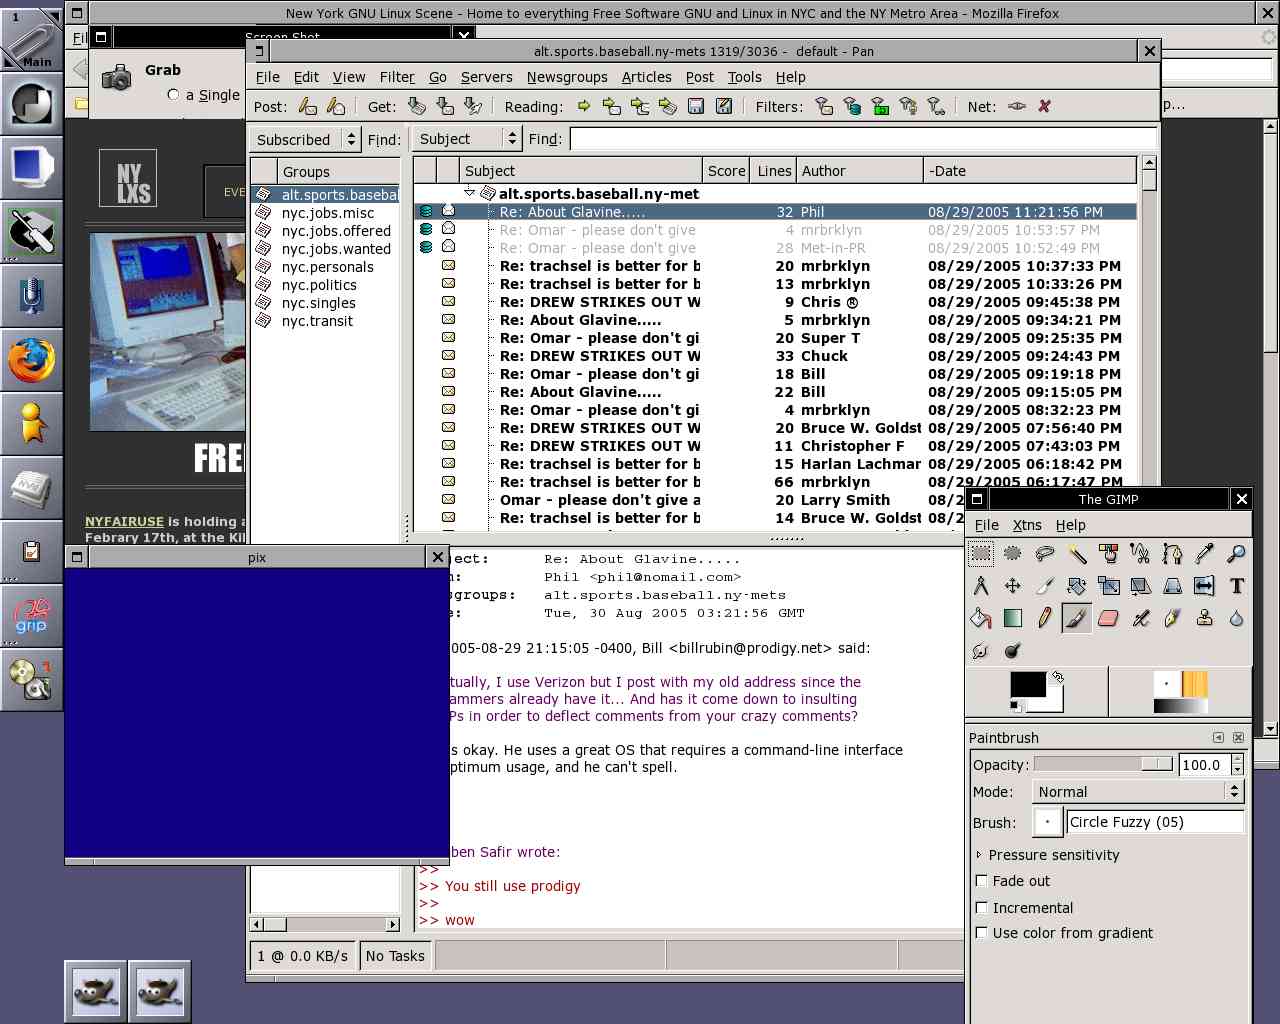Select the Paths tool in GIMP

click(x=1172, y=553)
